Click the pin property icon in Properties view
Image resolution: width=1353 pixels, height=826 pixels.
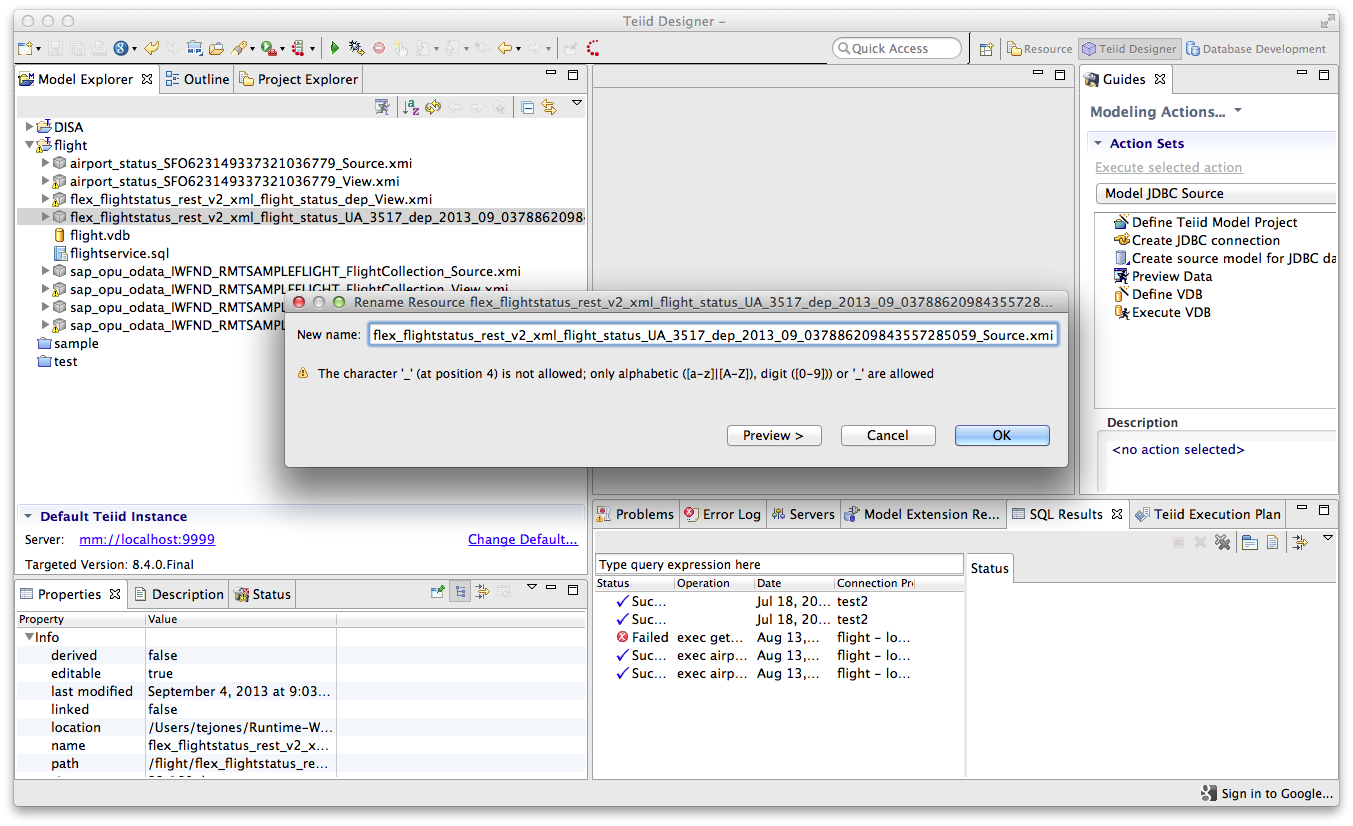point(437,592)
